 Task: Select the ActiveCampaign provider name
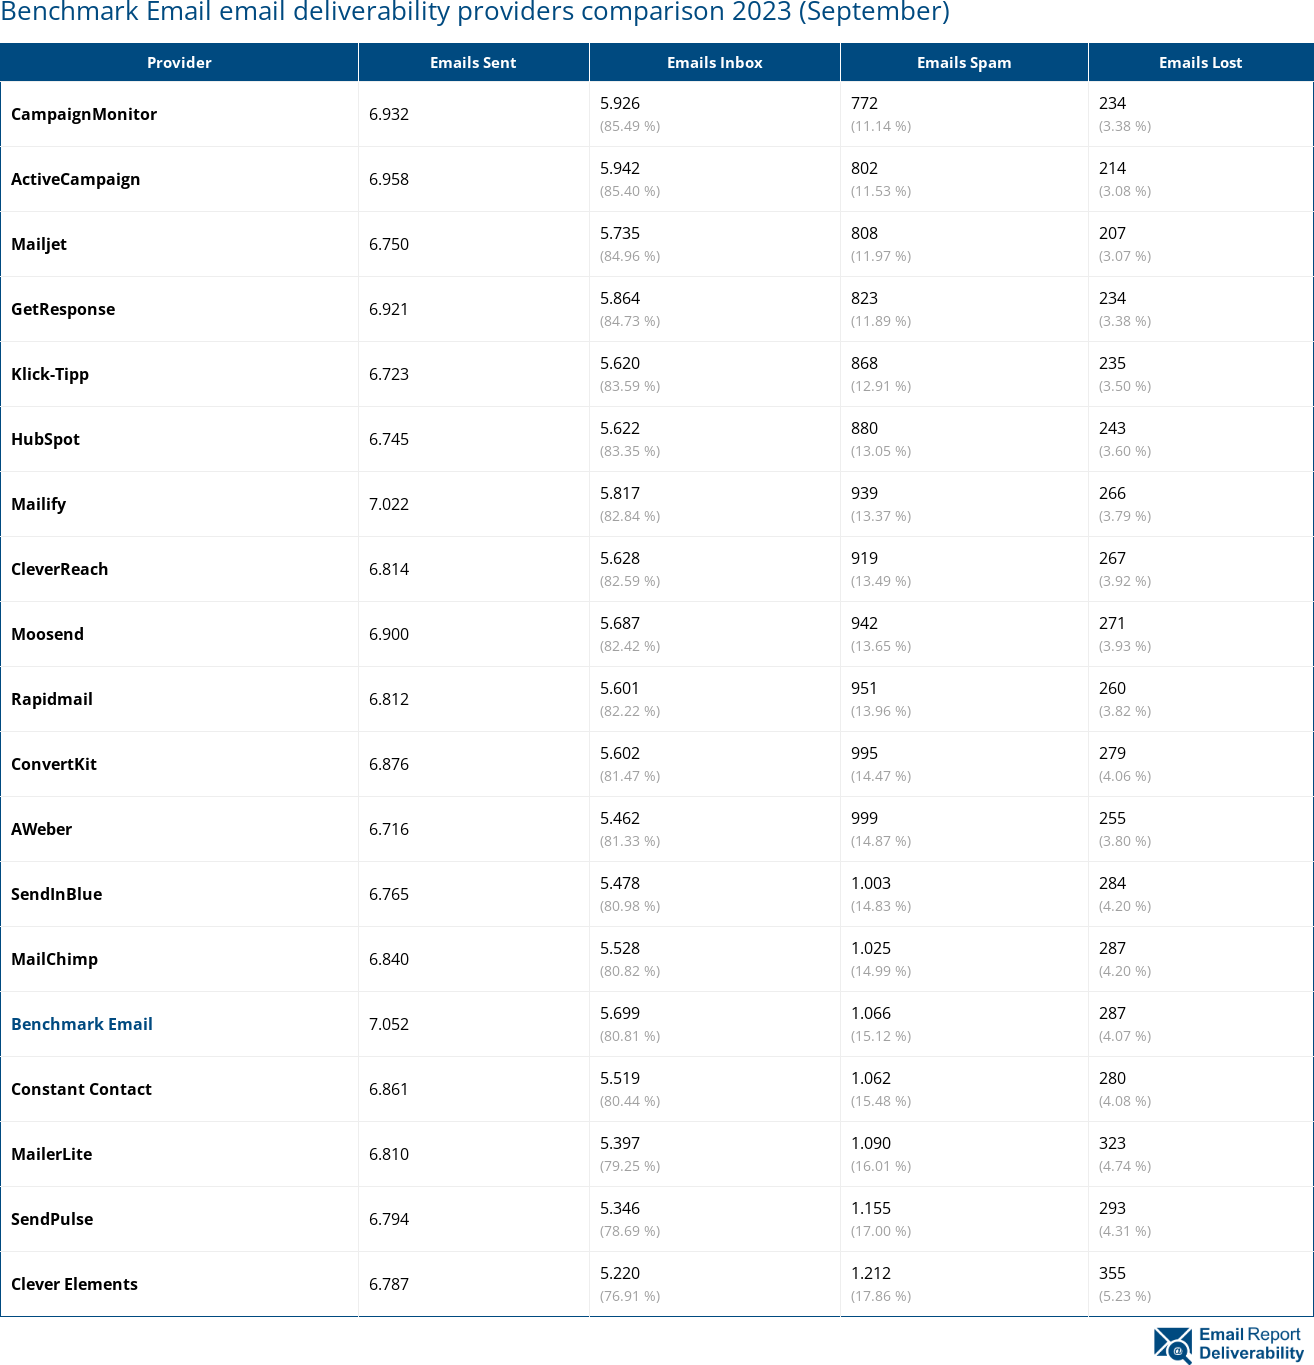click(x=76, y=179)
